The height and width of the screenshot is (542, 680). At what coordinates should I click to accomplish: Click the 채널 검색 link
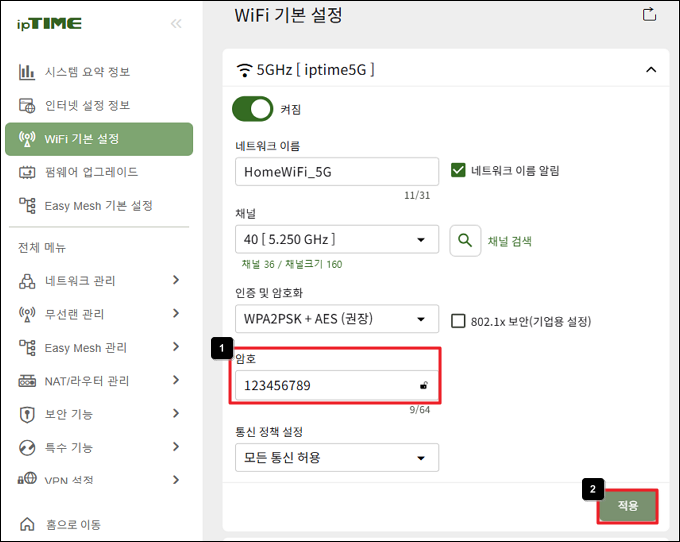510,241
